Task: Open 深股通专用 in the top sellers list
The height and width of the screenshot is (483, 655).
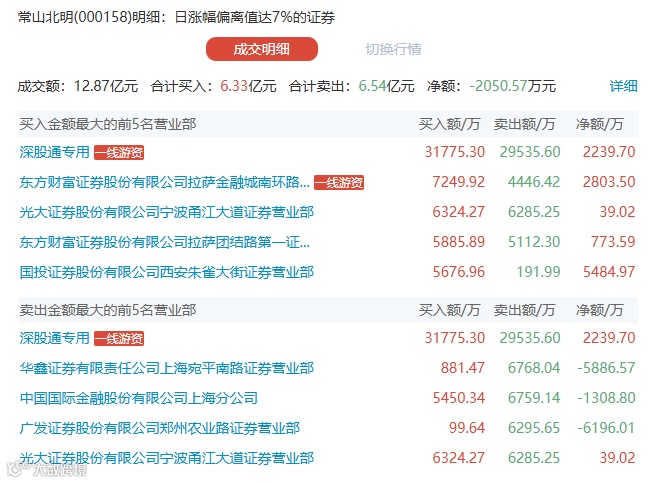Action: click(x=55, y=338)
